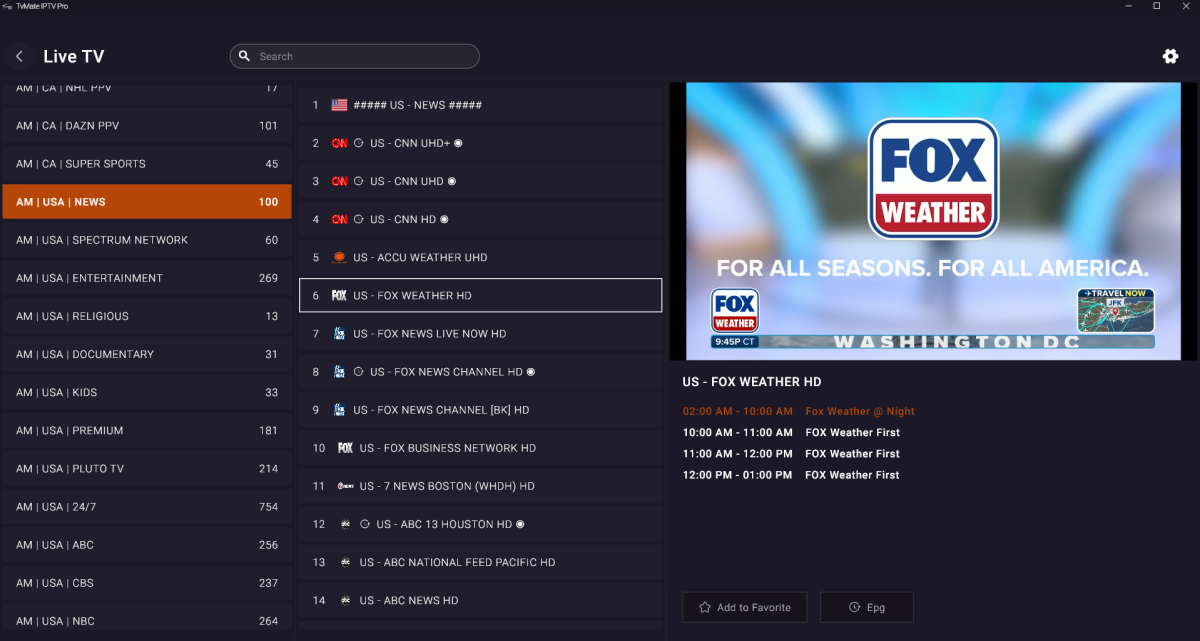The width and height of the screenshot is (1200, 641).
Task: Click the magnifier icon in search bar
Action: 245,56
